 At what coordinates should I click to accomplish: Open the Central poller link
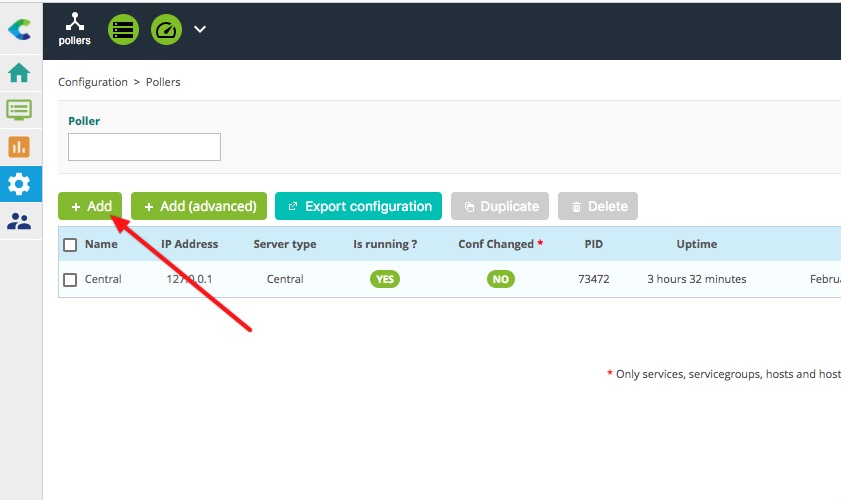(x=103, y=279)
